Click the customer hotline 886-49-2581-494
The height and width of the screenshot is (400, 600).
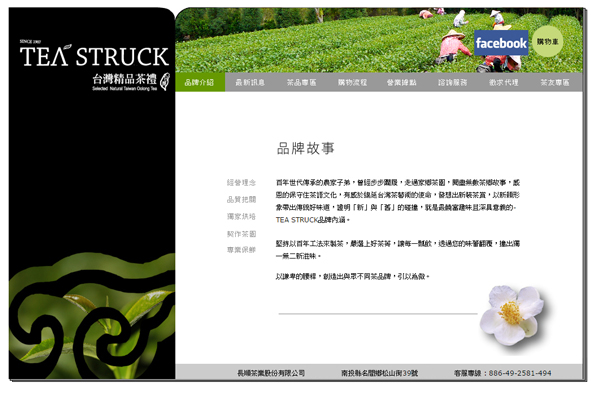coord(502,373)
